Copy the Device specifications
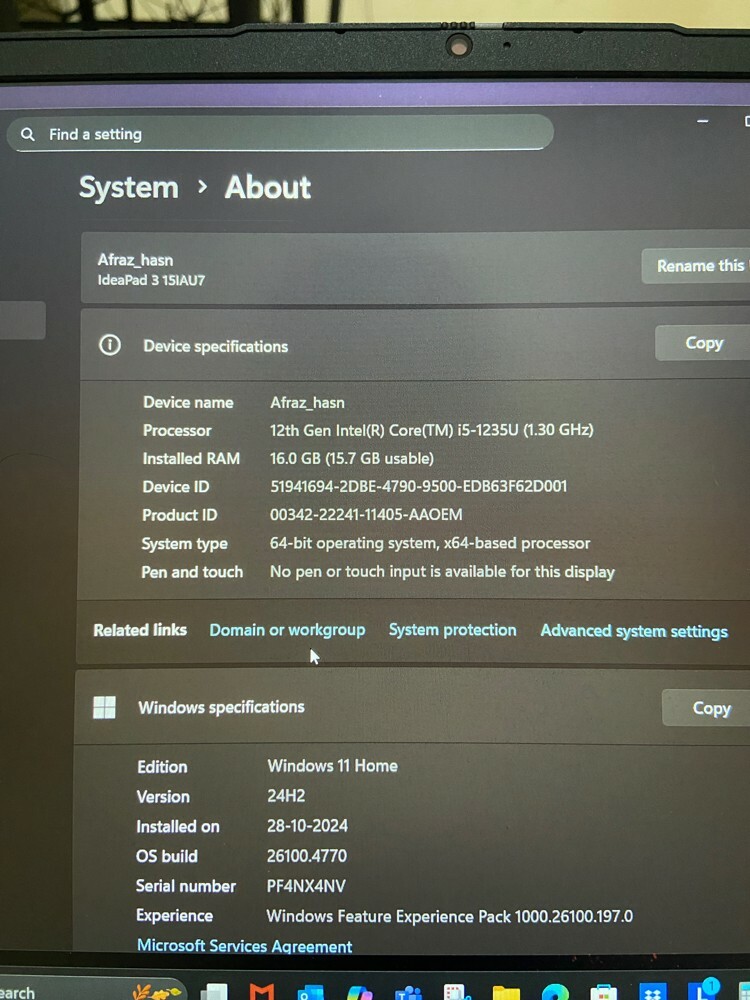 point(703,343)
